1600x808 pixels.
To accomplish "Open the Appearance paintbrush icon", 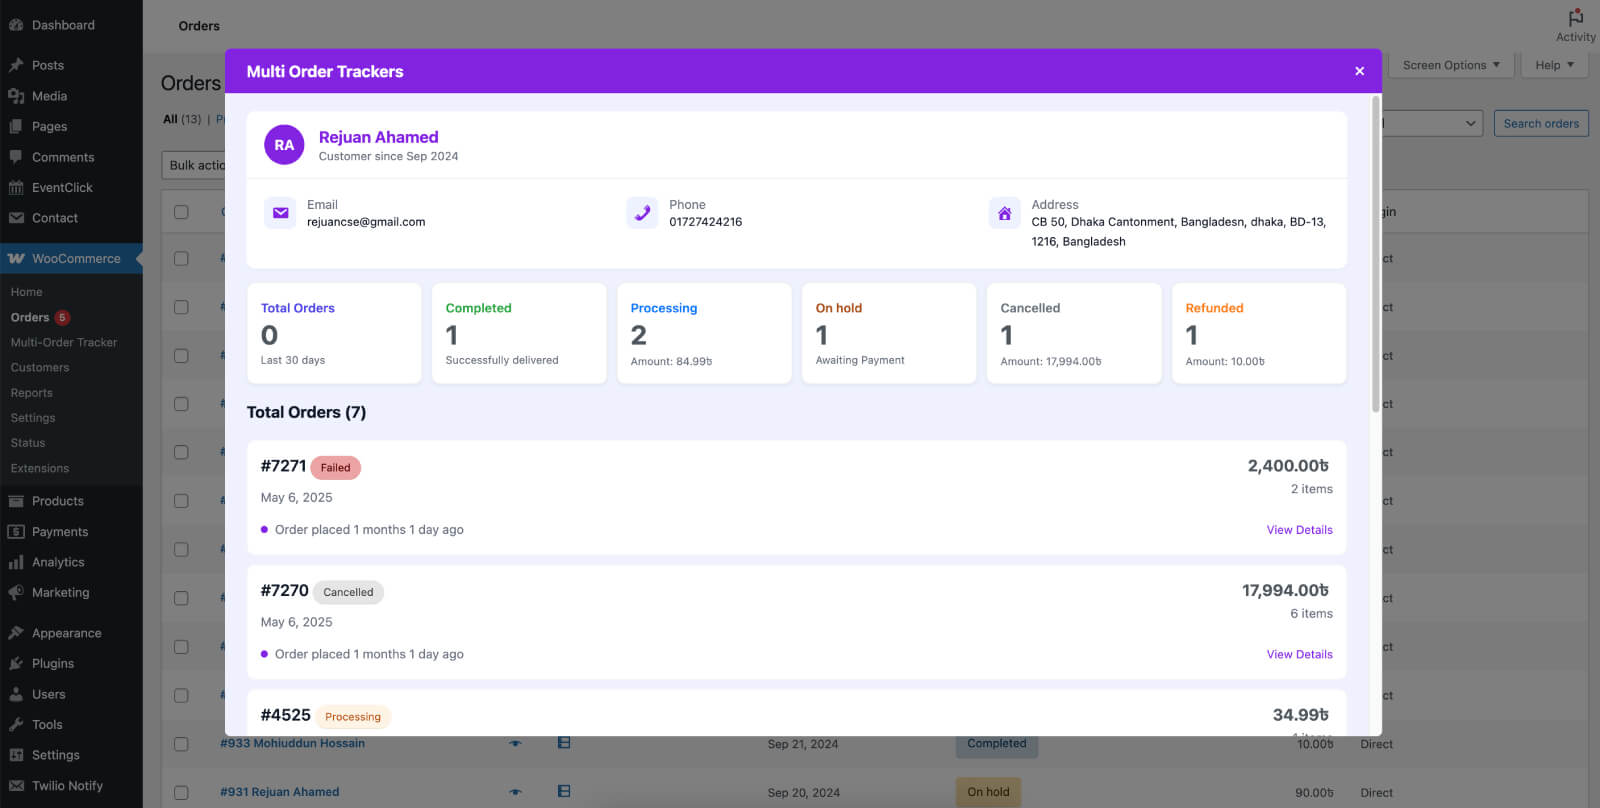I will 16,633.
